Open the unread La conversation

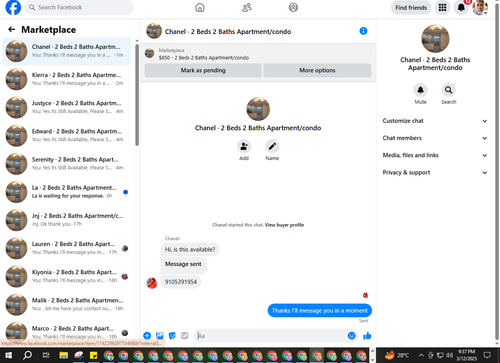point(67,192)
